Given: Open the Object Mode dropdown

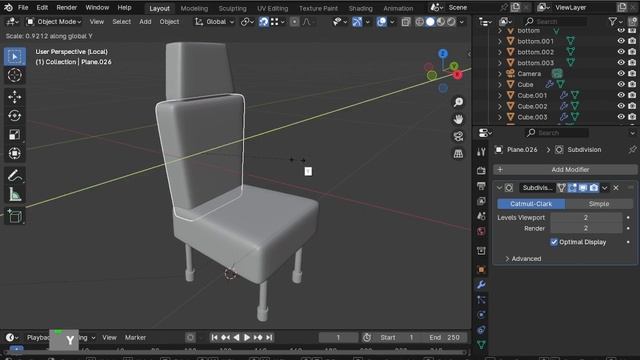Looking at the screenshot, I should click(54, 22).
